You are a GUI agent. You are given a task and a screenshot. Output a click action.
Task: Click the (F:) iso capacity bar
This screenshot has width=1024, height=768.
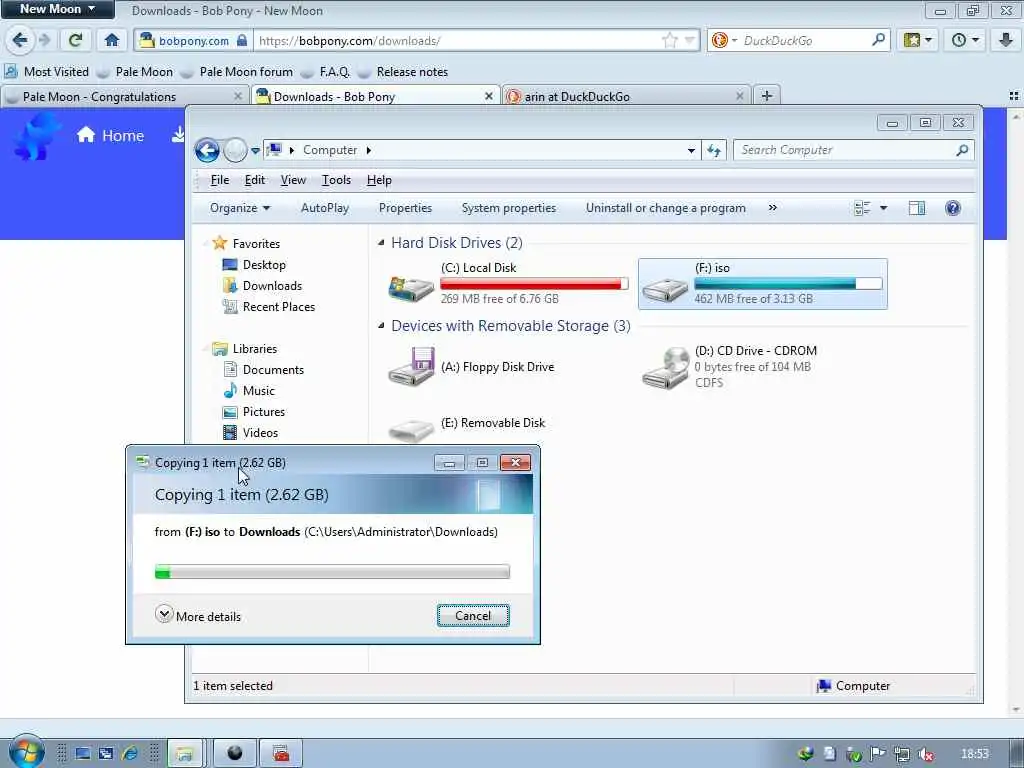(x=788, y=284)
